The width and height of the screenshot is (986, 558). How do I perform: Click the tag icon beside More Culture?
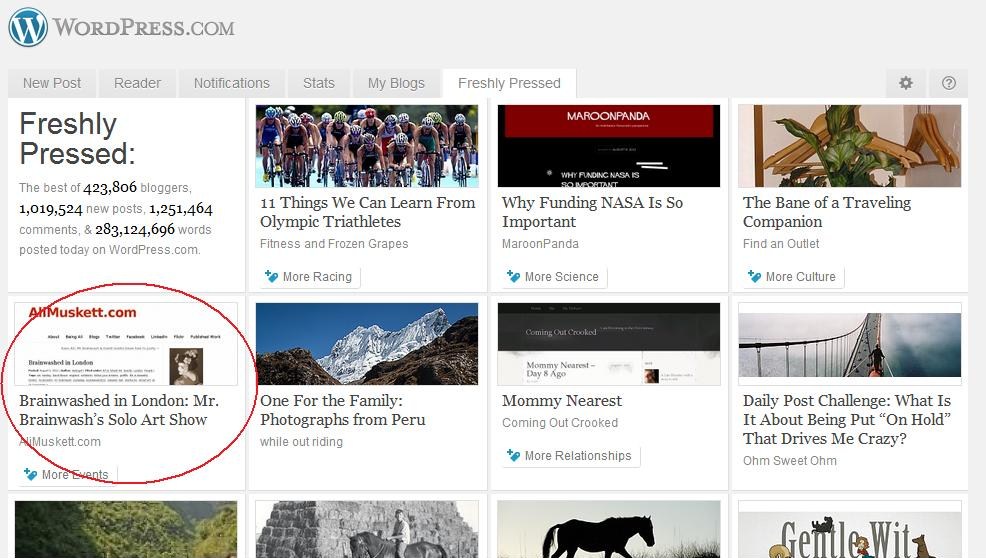click(754, 277)
